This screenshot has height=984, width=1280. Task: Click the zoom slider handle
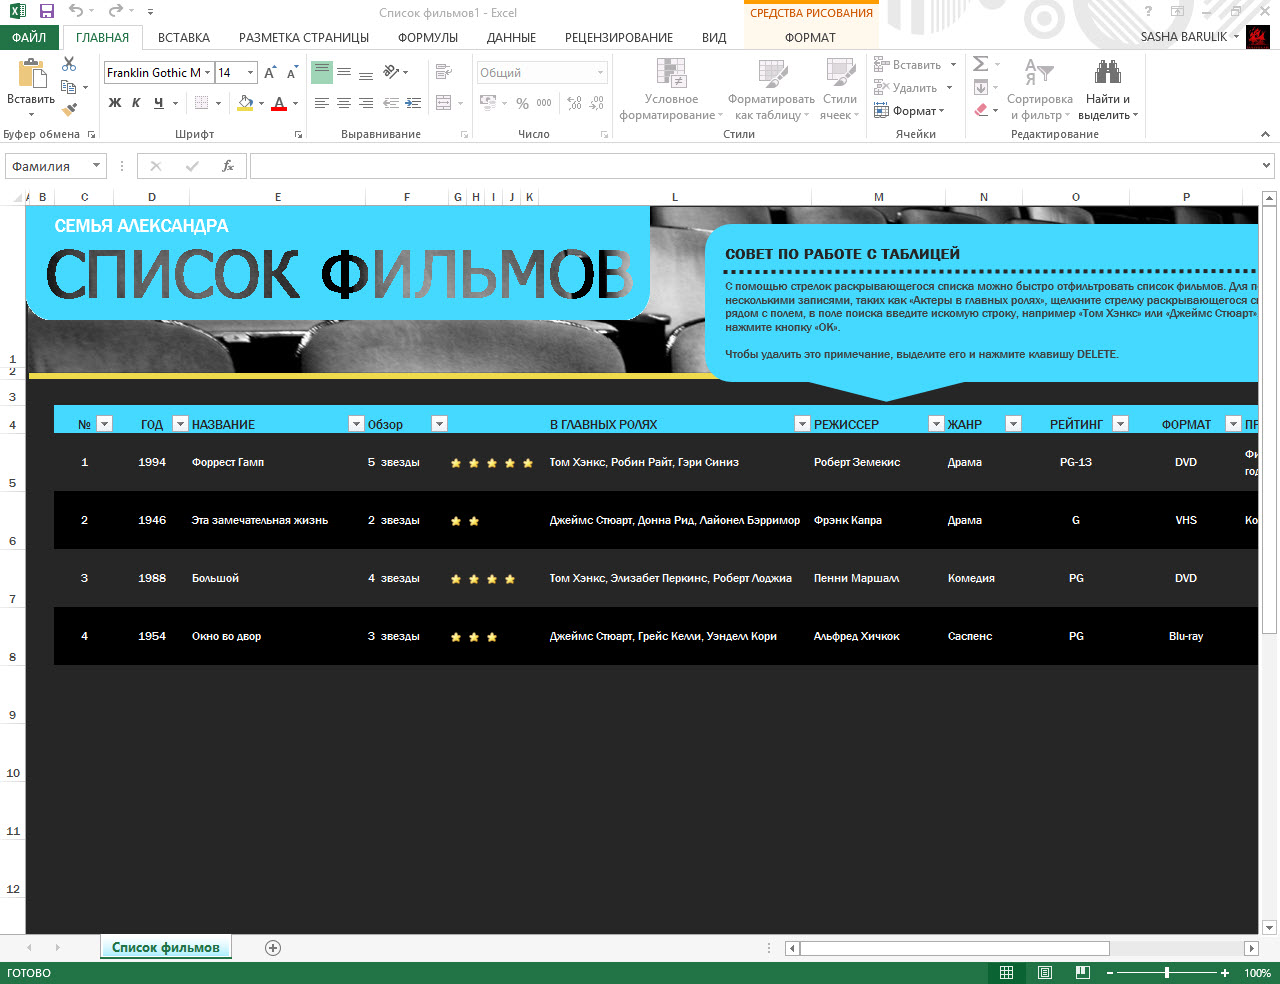[x=1167, y=973]
